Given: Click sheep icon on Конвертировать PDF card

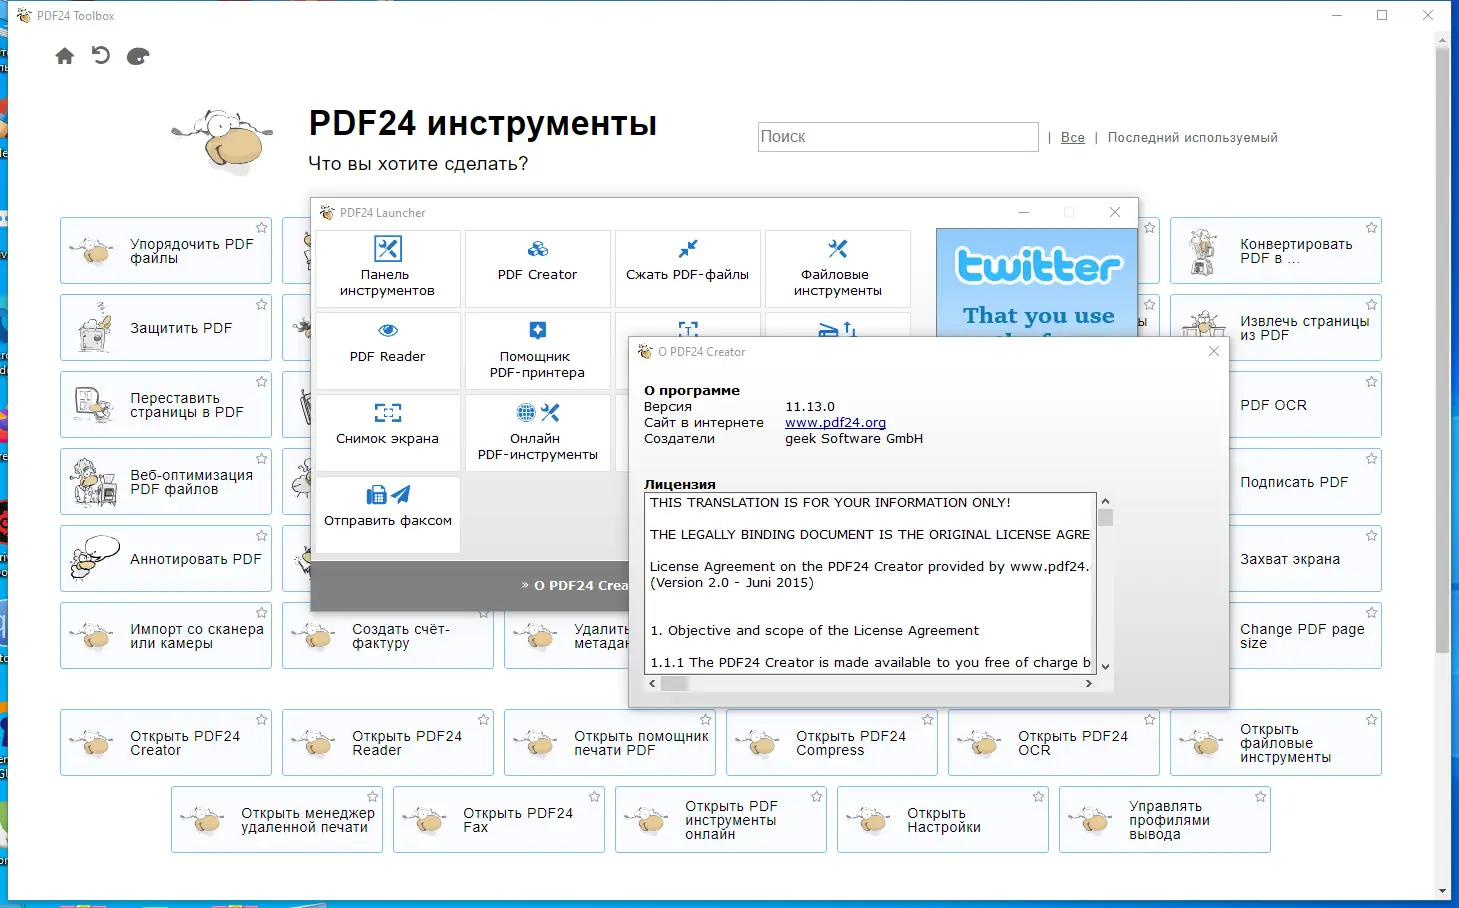Looking at the screenshot, I should 1203,250.
